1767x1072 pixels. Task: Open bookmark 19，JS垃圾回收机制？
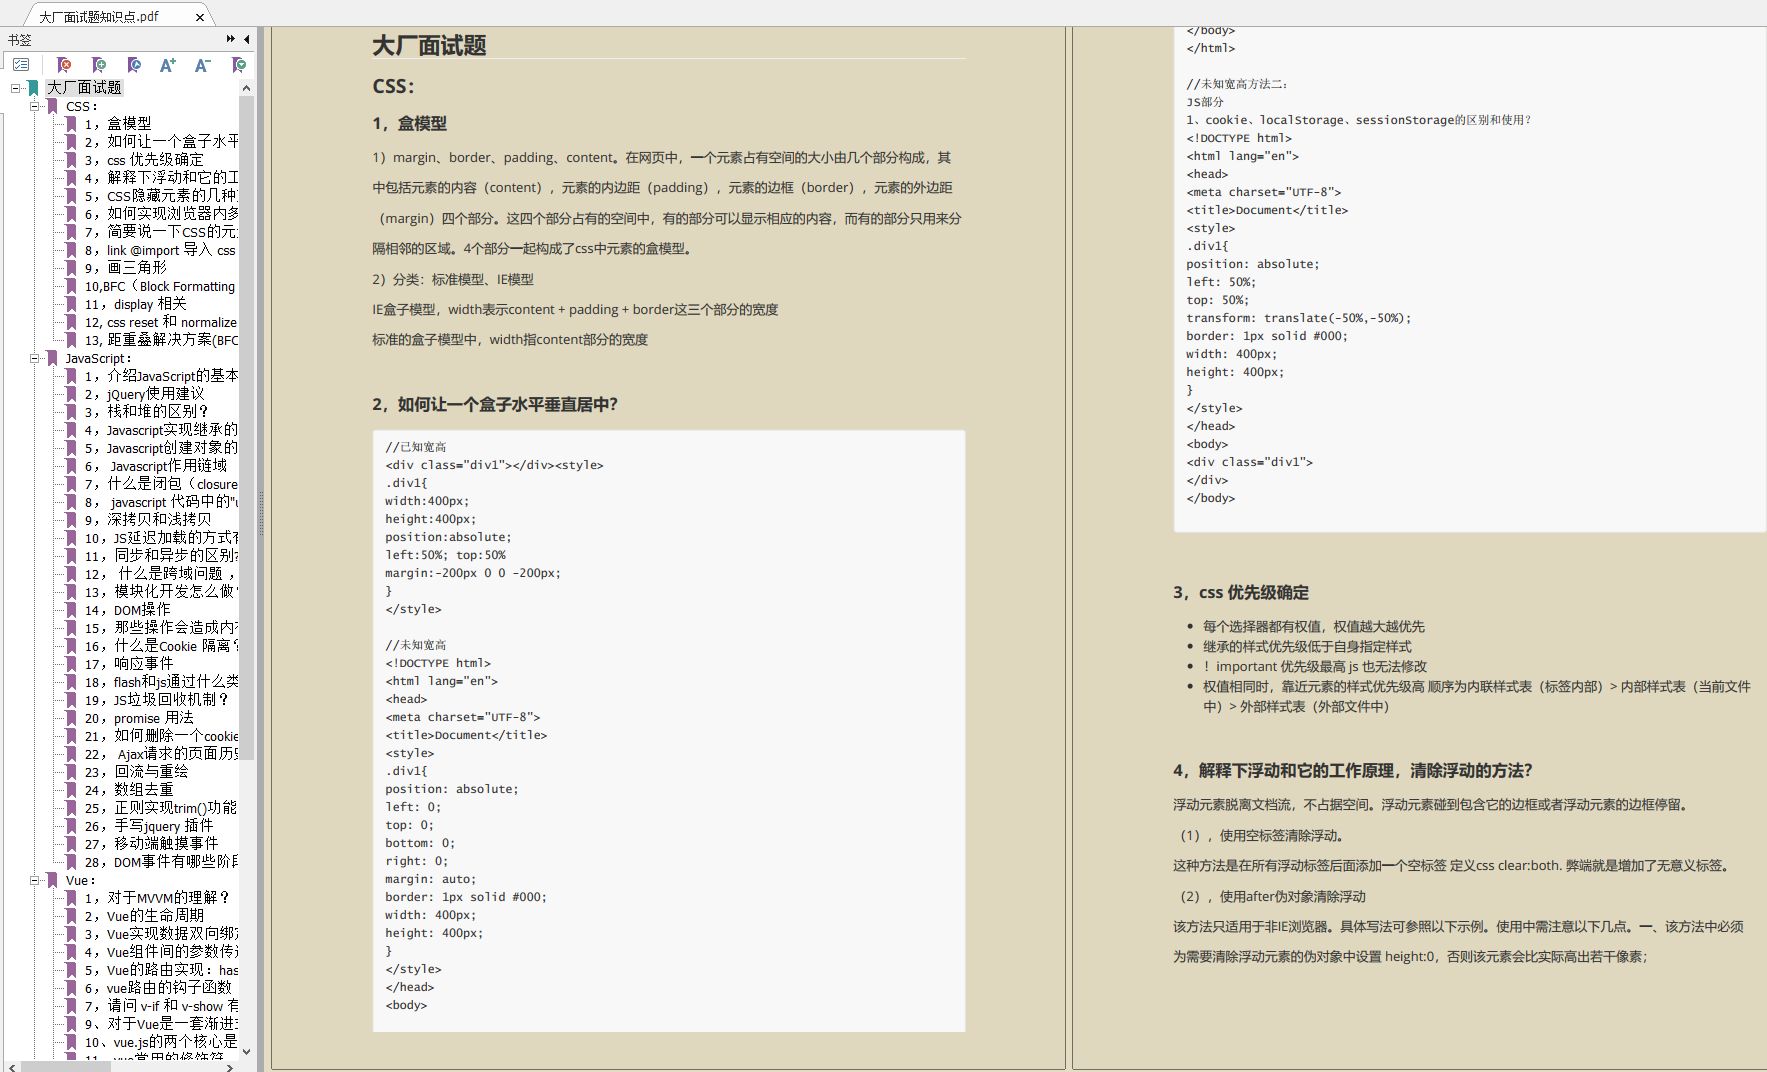156,700
